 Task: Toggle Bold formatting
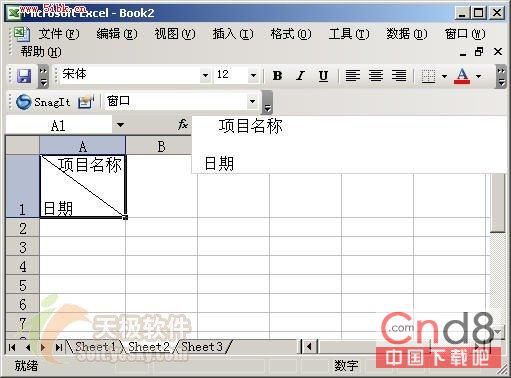pos(277,76)
